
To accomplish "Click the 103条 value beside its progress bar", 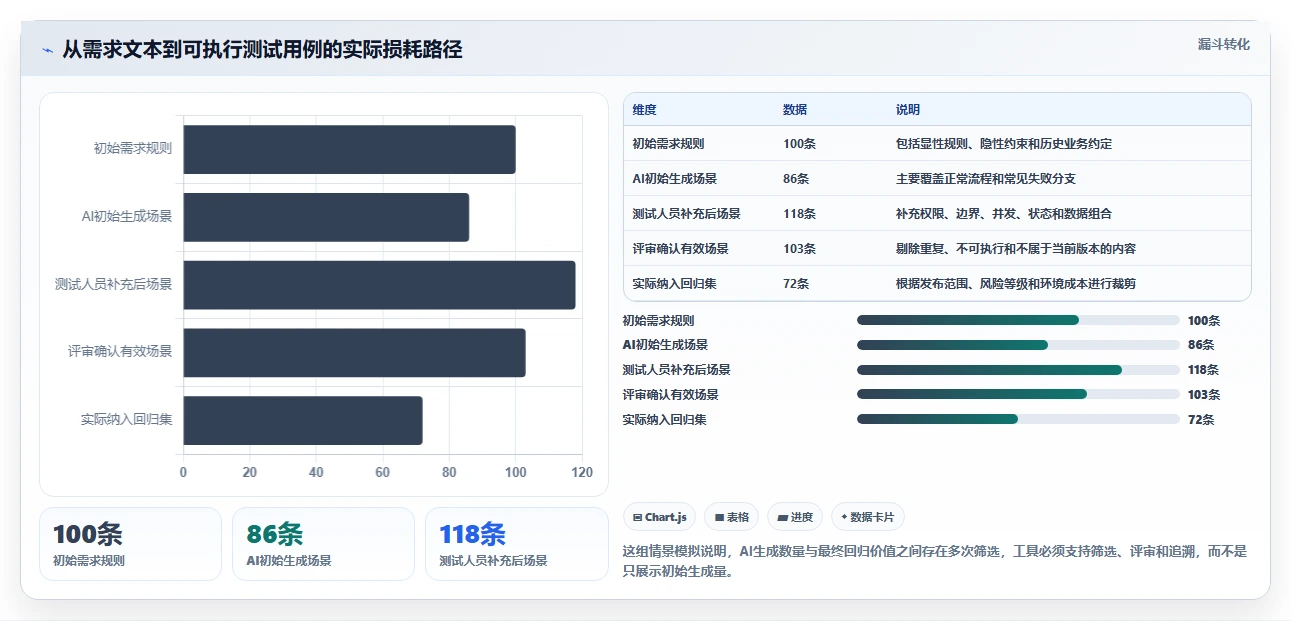I will 1204,395.
